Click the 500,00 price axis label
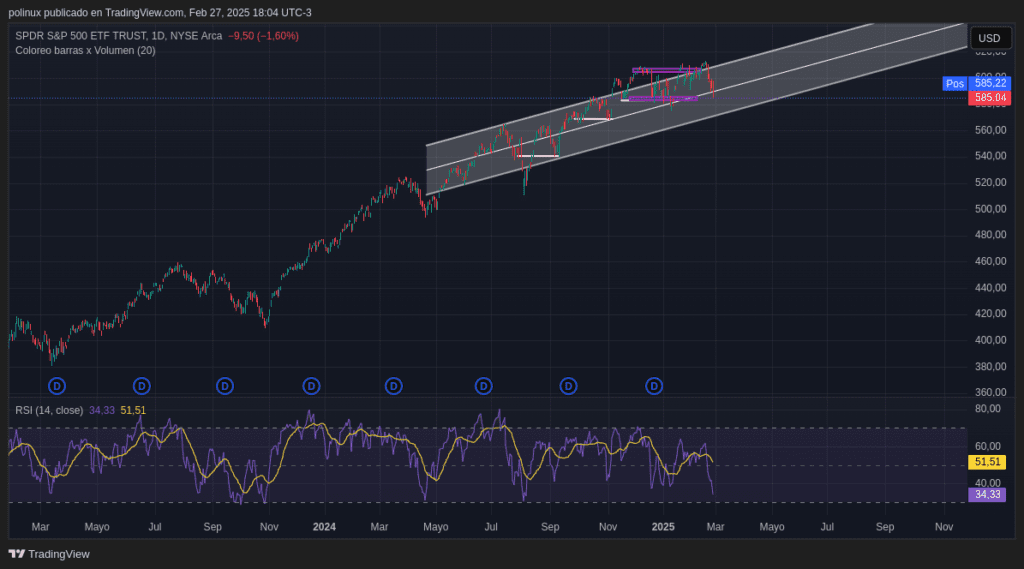This screenshot has height=569, width=1024. tap(990, 209)
